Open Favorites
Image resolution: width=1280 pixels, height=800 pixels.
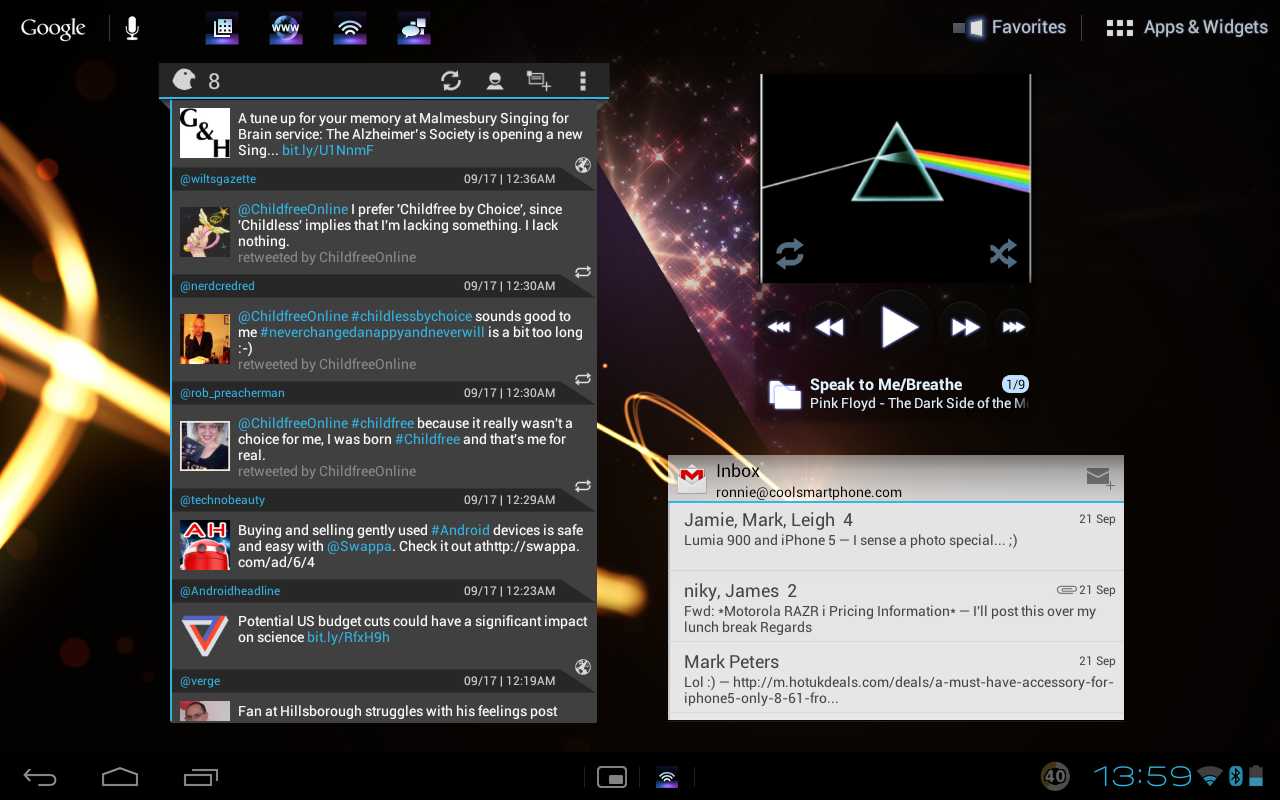pyautogui.click(x=1010, y=28)
